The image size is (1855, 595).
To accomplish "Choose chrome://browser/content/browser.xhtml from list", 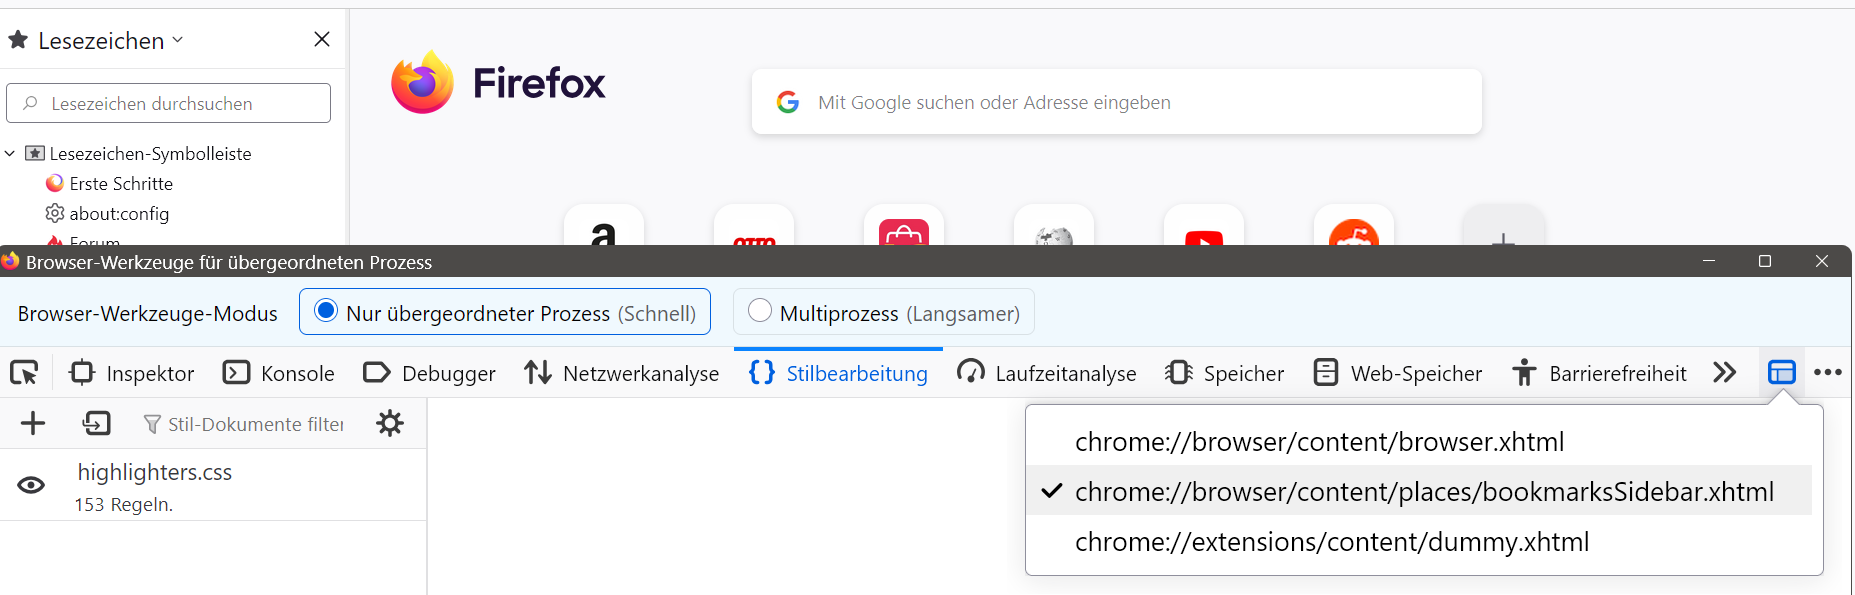I will (1318, 442).
